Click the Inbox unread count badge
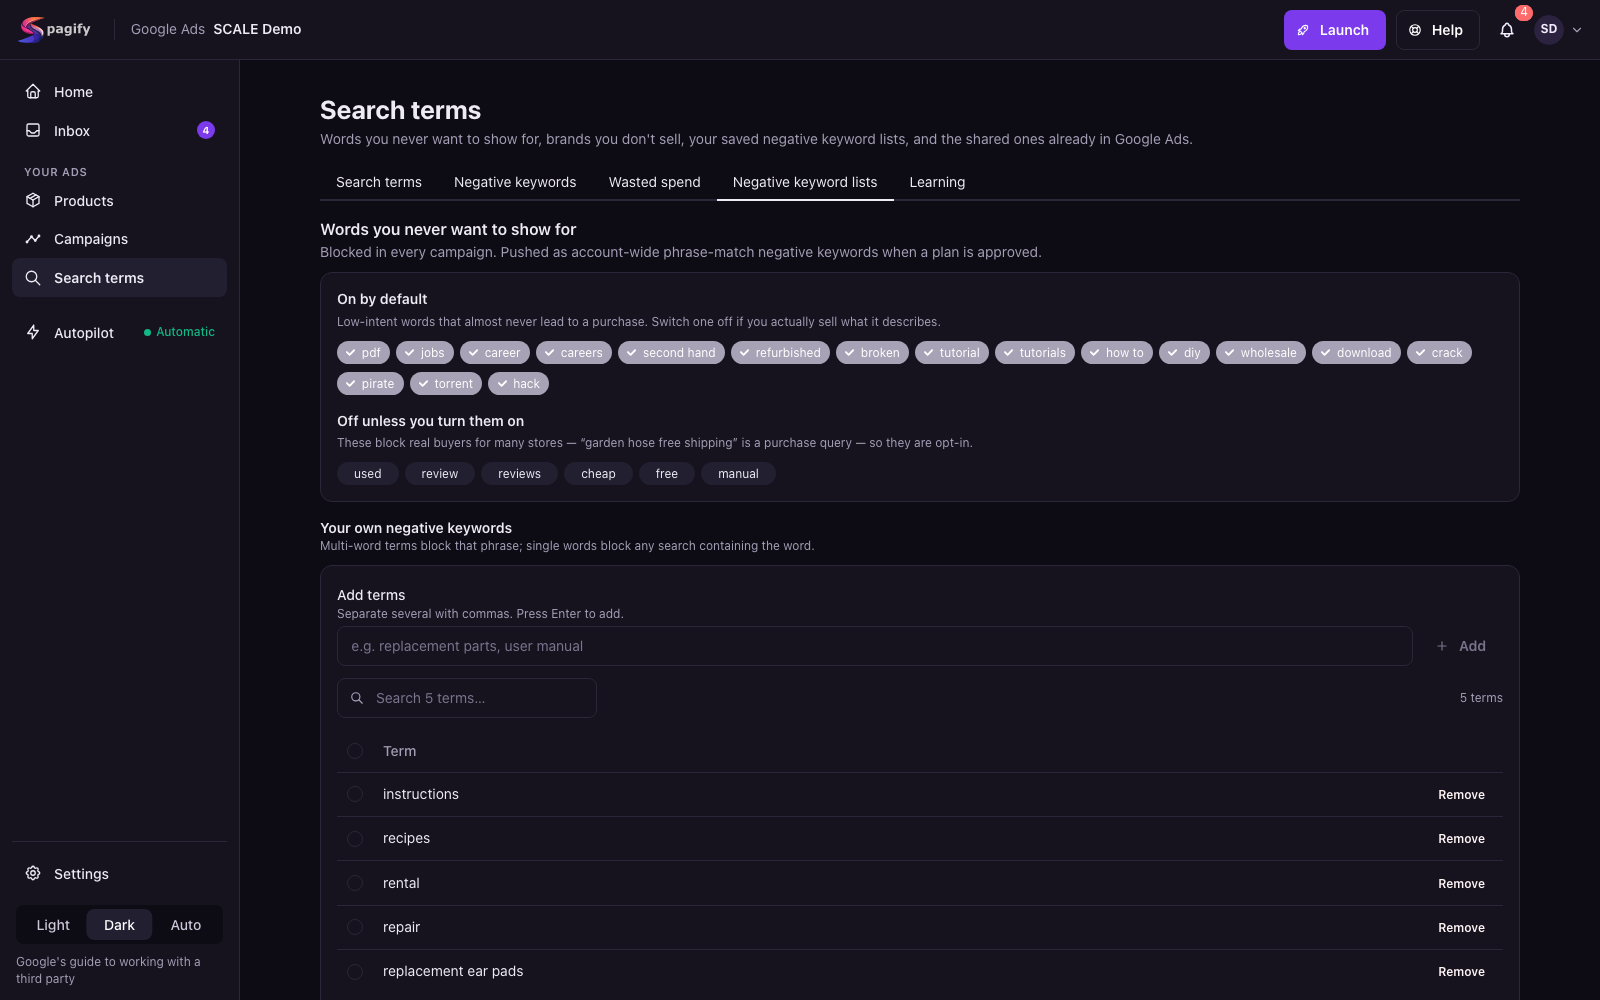 (206, 130)
